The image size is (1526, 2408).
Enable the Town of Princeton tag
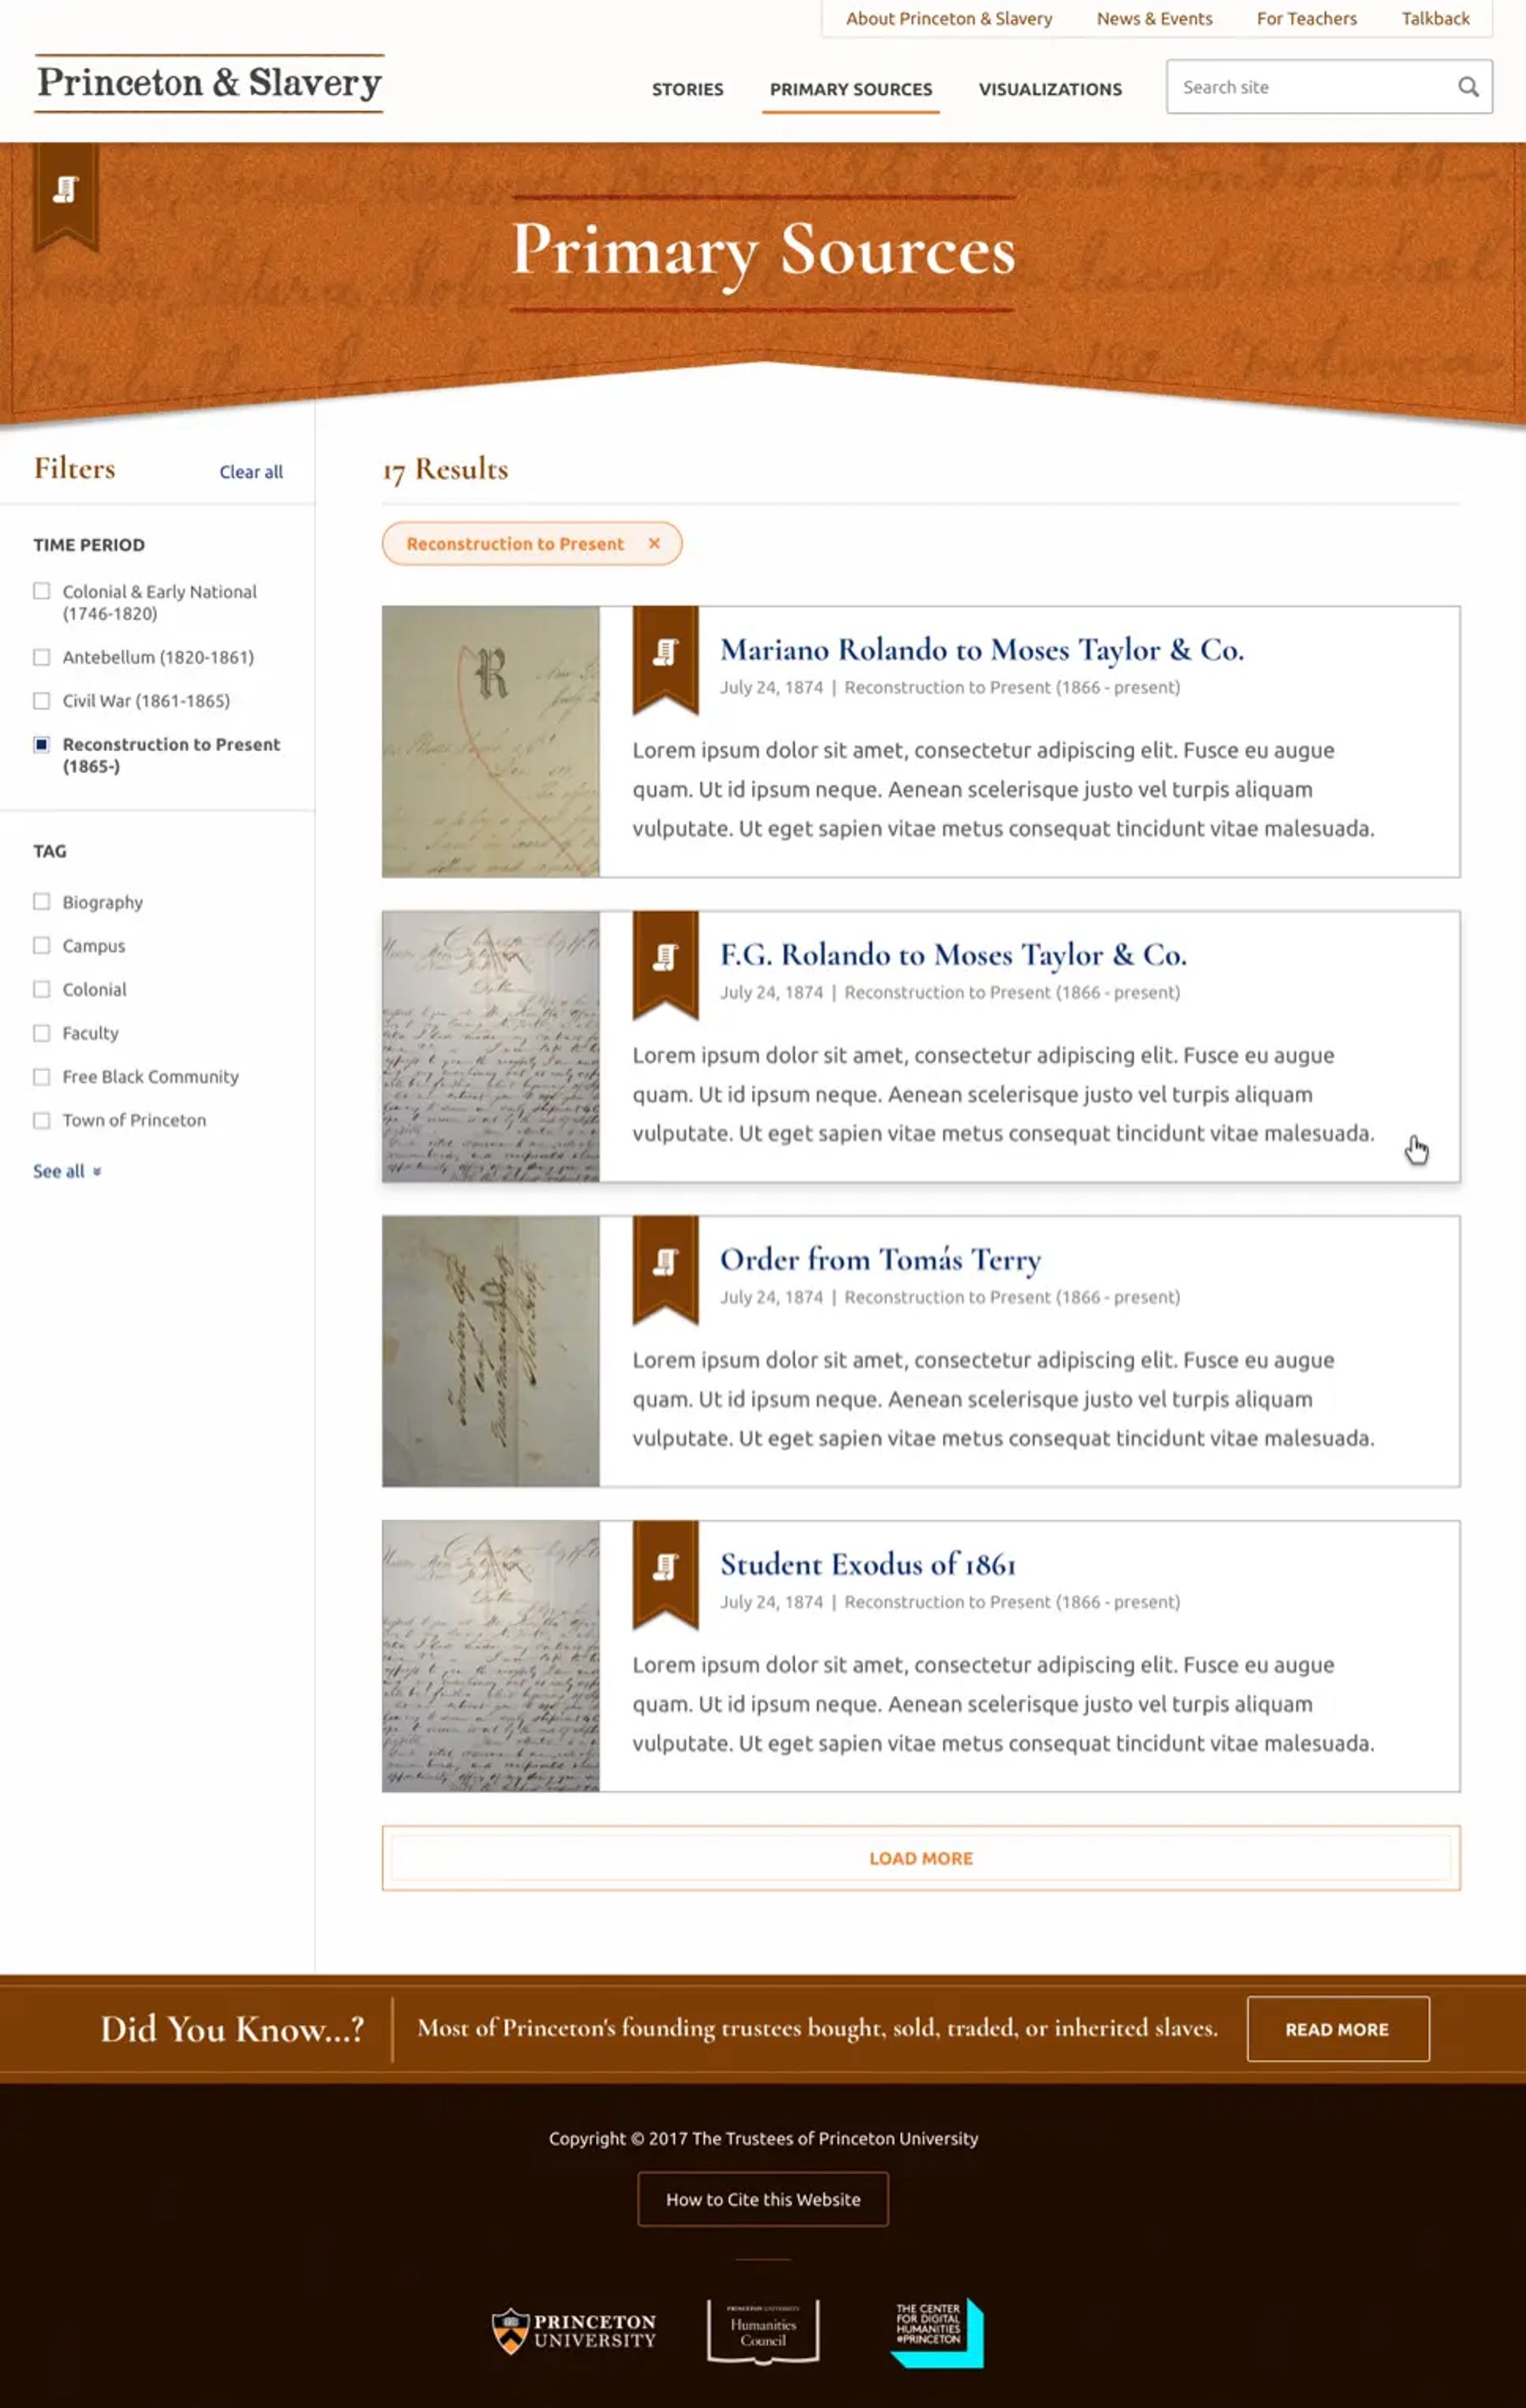41,1120
